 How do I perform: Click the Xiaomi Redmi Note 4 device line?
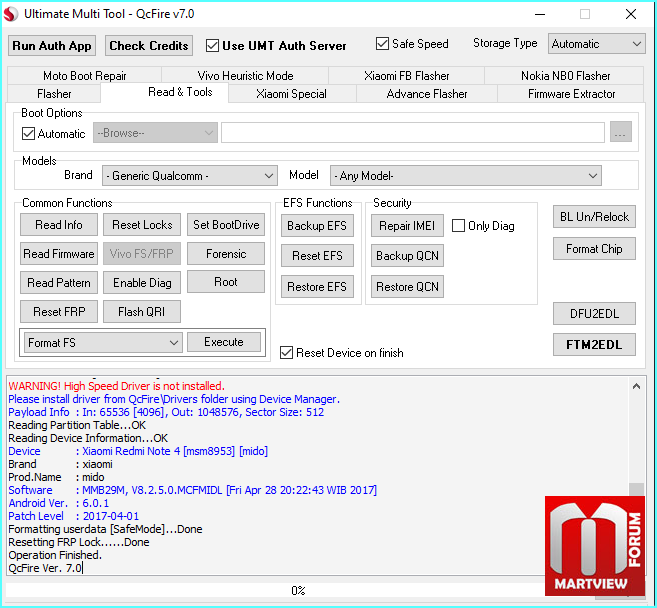(x=138, y=451)
